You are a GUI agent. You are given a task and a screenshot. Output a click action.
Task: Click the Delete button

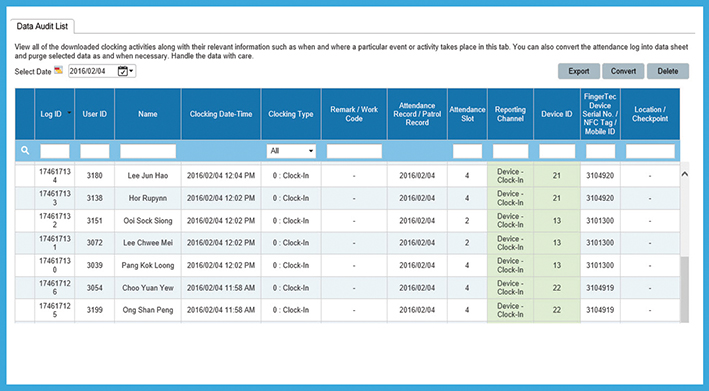coord(668,71)
